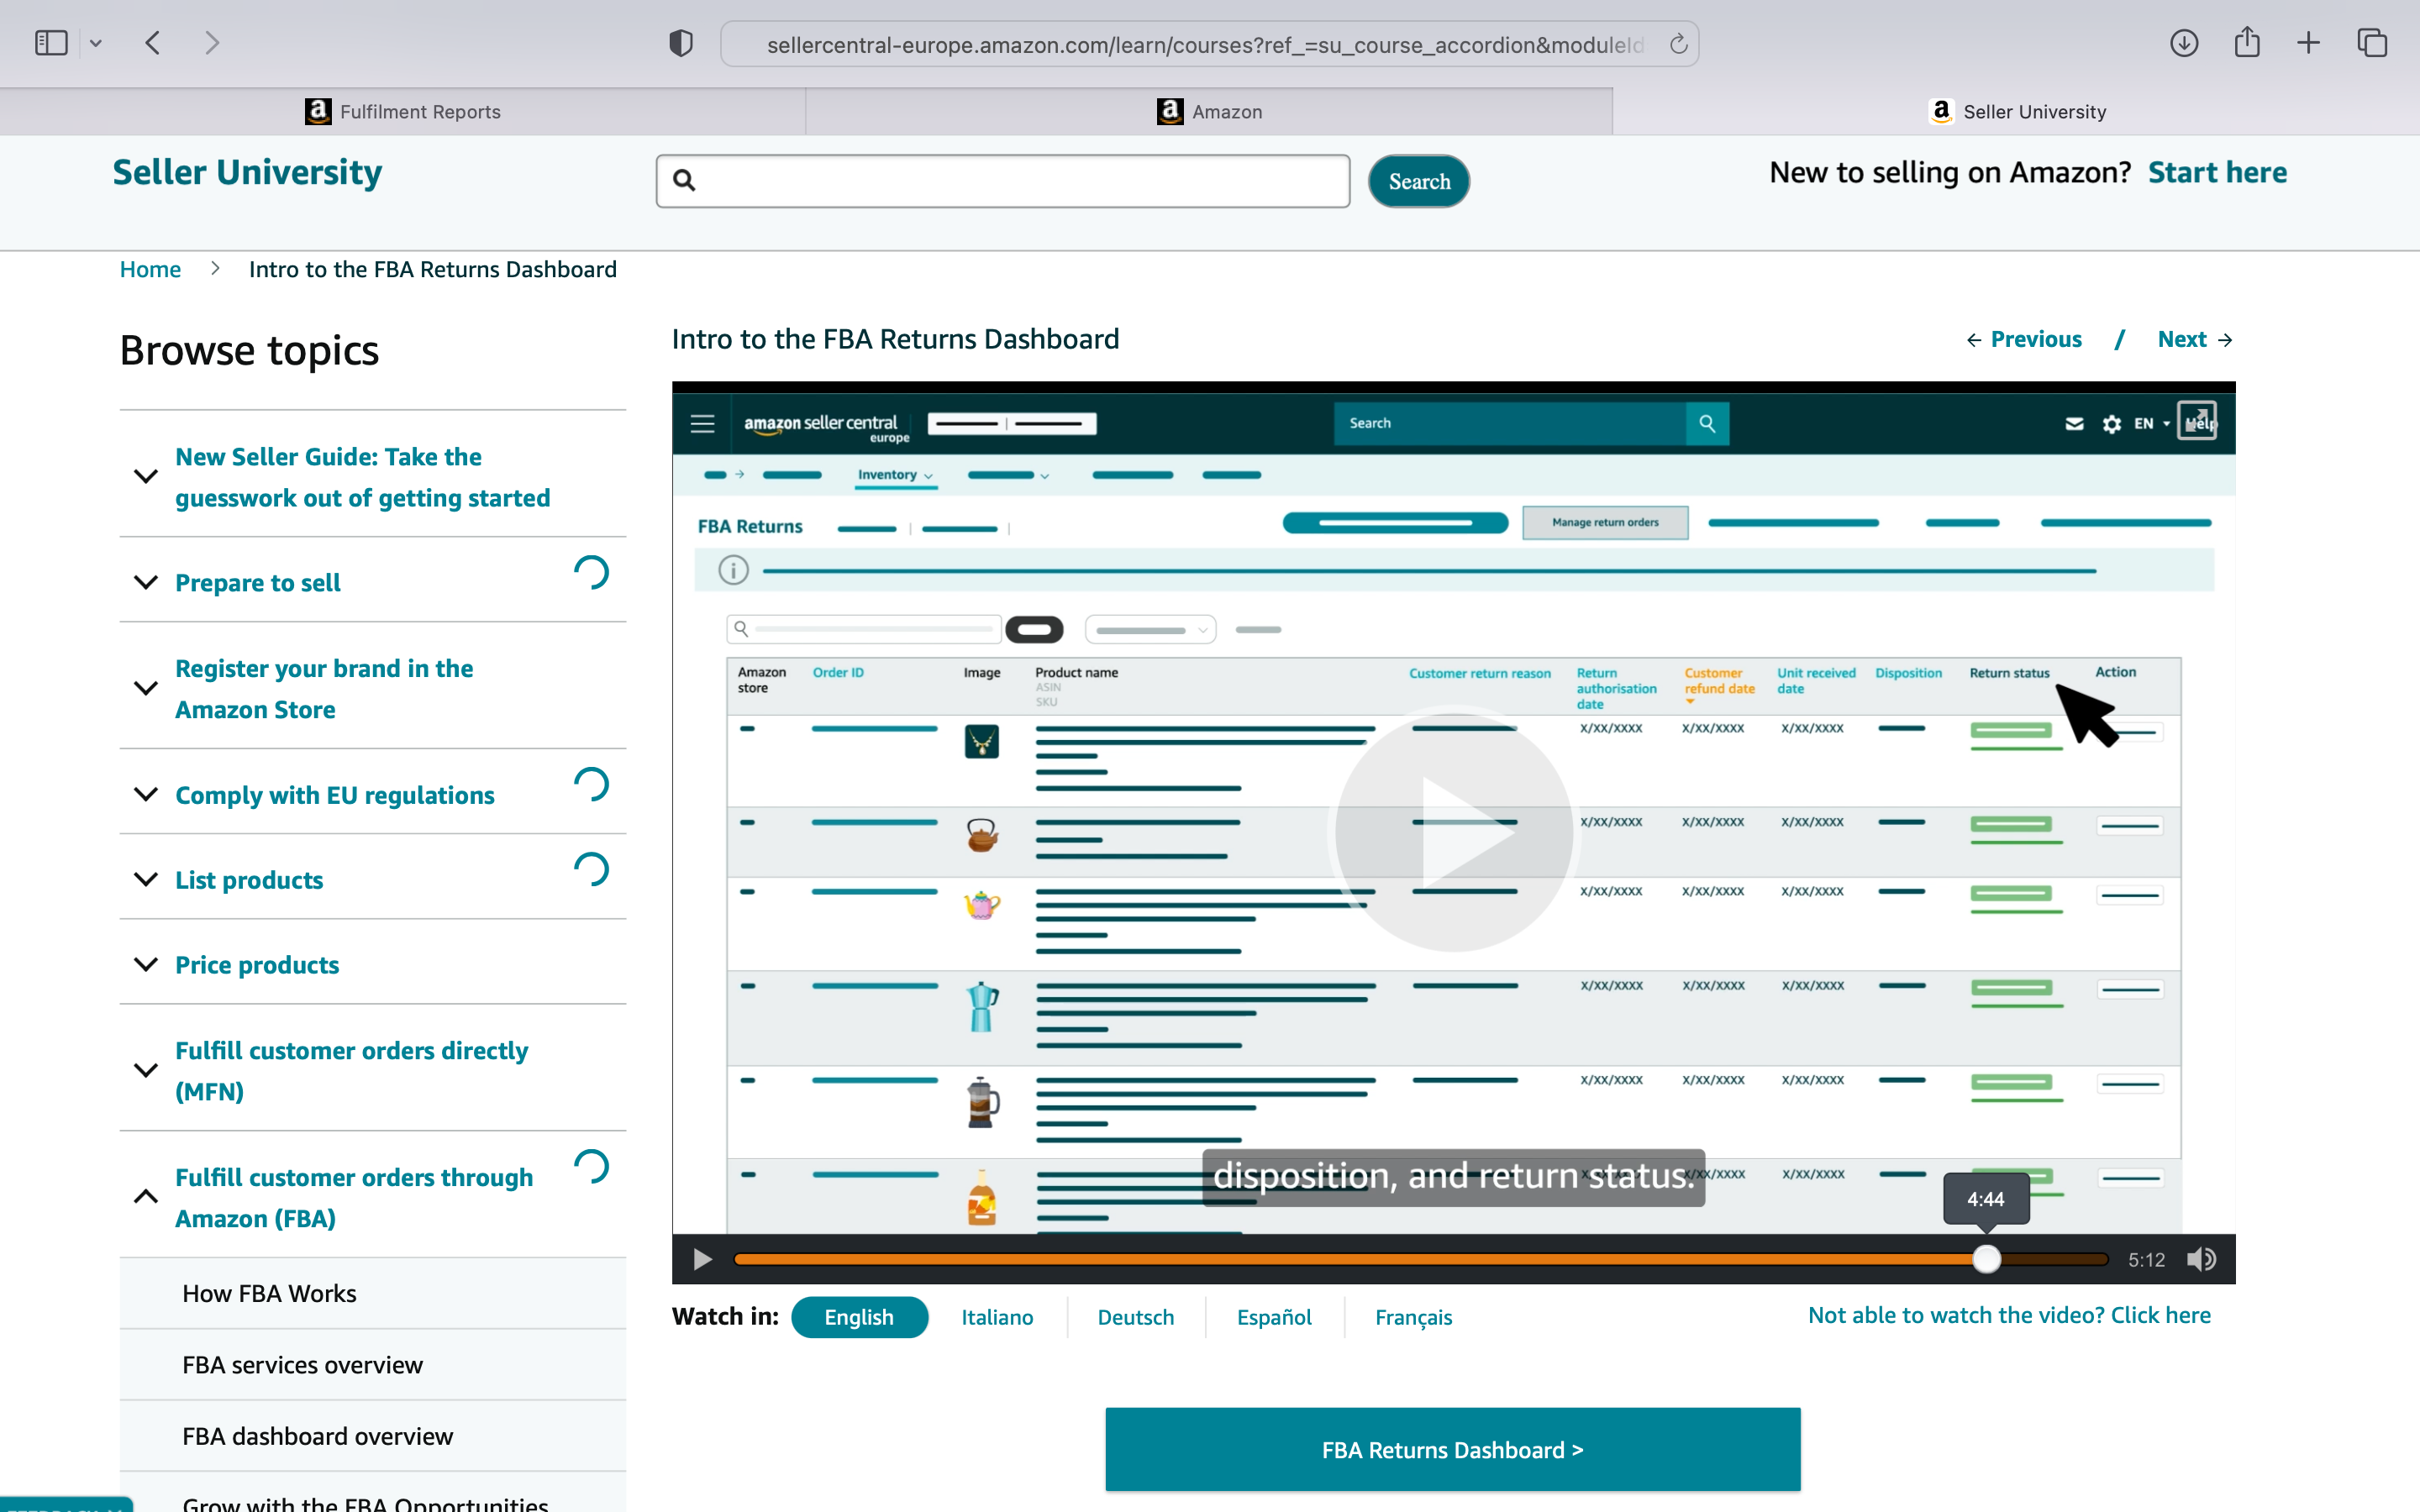Screen dimensions: 2420x1512
Task: Switch to the Amazon tab
Action: pyautogui.click(x=1209, y=111)
